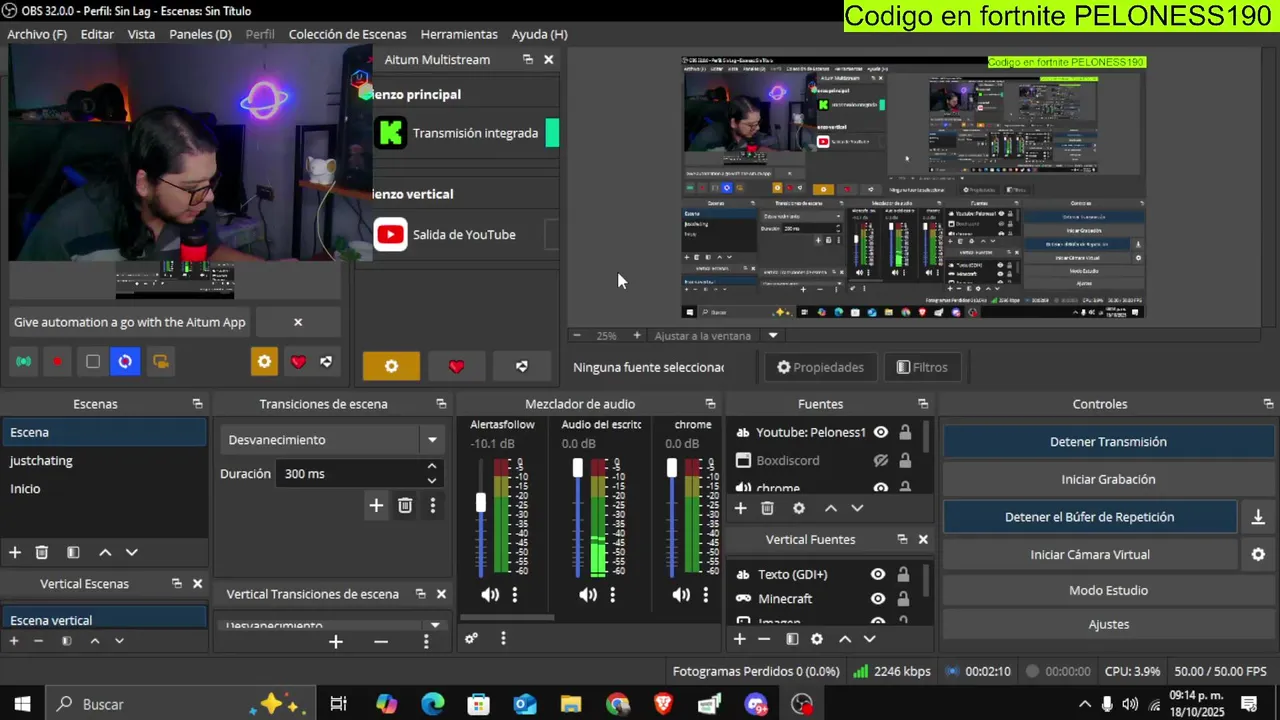Click the large gold gear in Aitum Multistream
The width and height of the screenshot is (1280, 720).
pyautogui.click(x=391, y=367)
